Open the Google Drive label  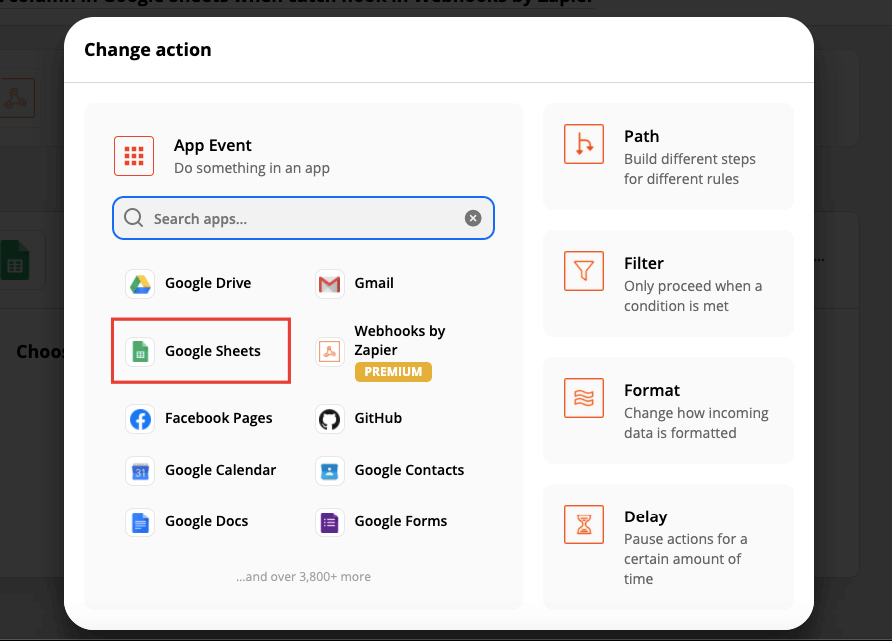pos(208,283)
